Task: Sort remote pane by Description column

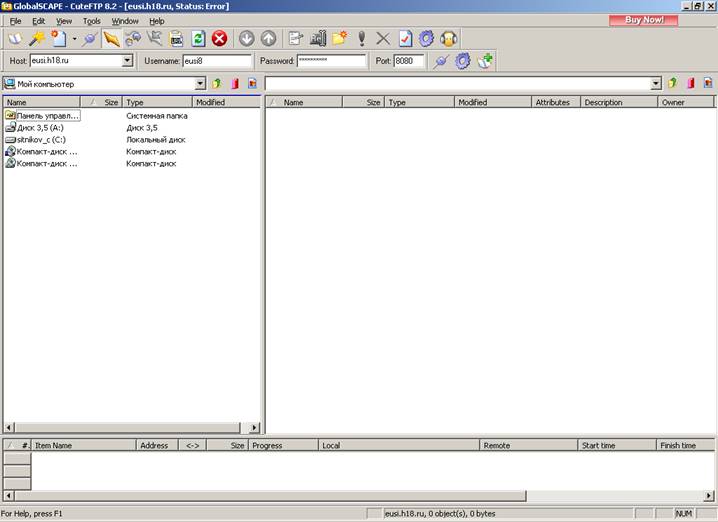Action: pyautogui.click(x=619, y=102)
